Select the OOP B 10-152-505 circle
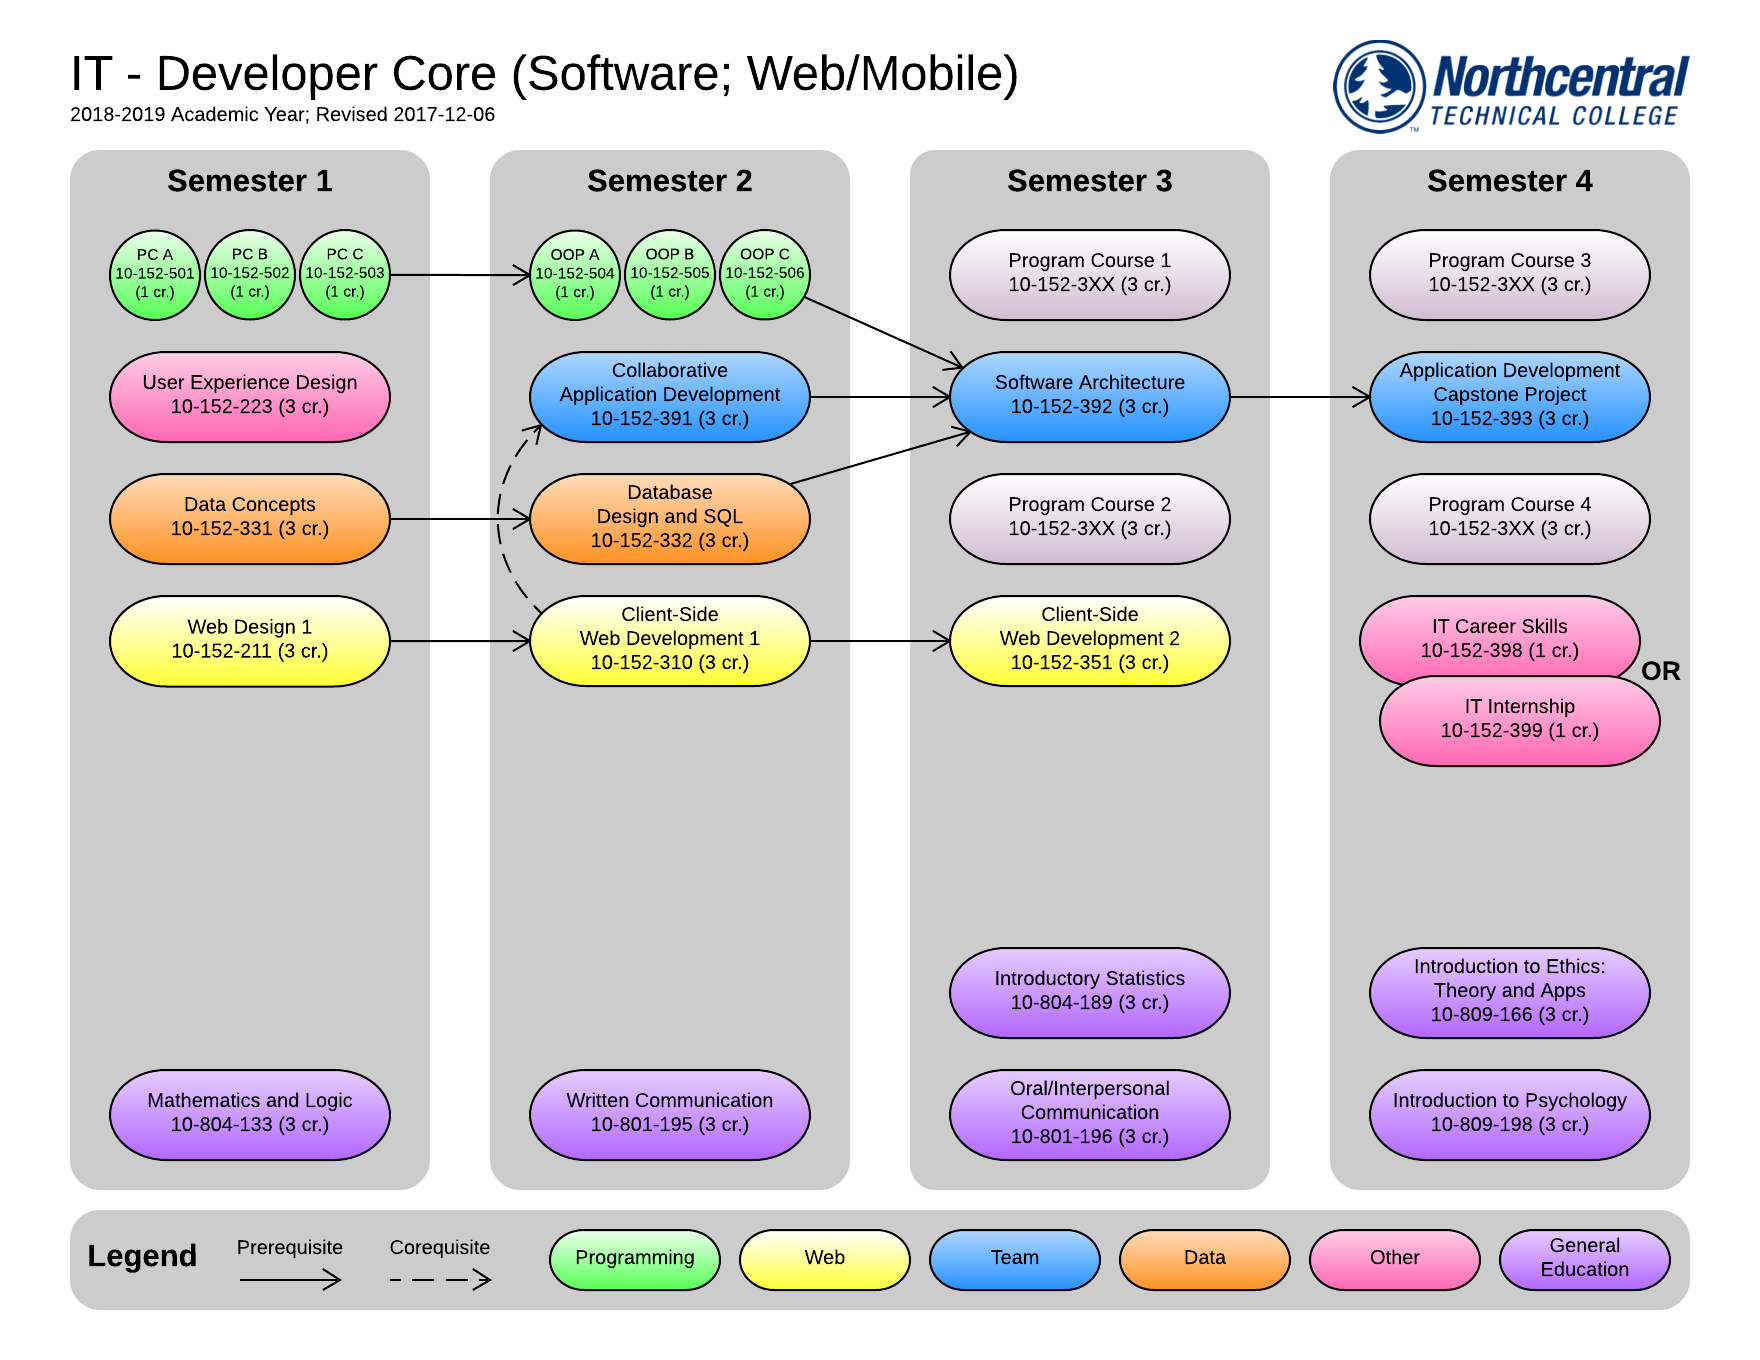This screenshot has width=1760, height=1360. pos(669,274)
